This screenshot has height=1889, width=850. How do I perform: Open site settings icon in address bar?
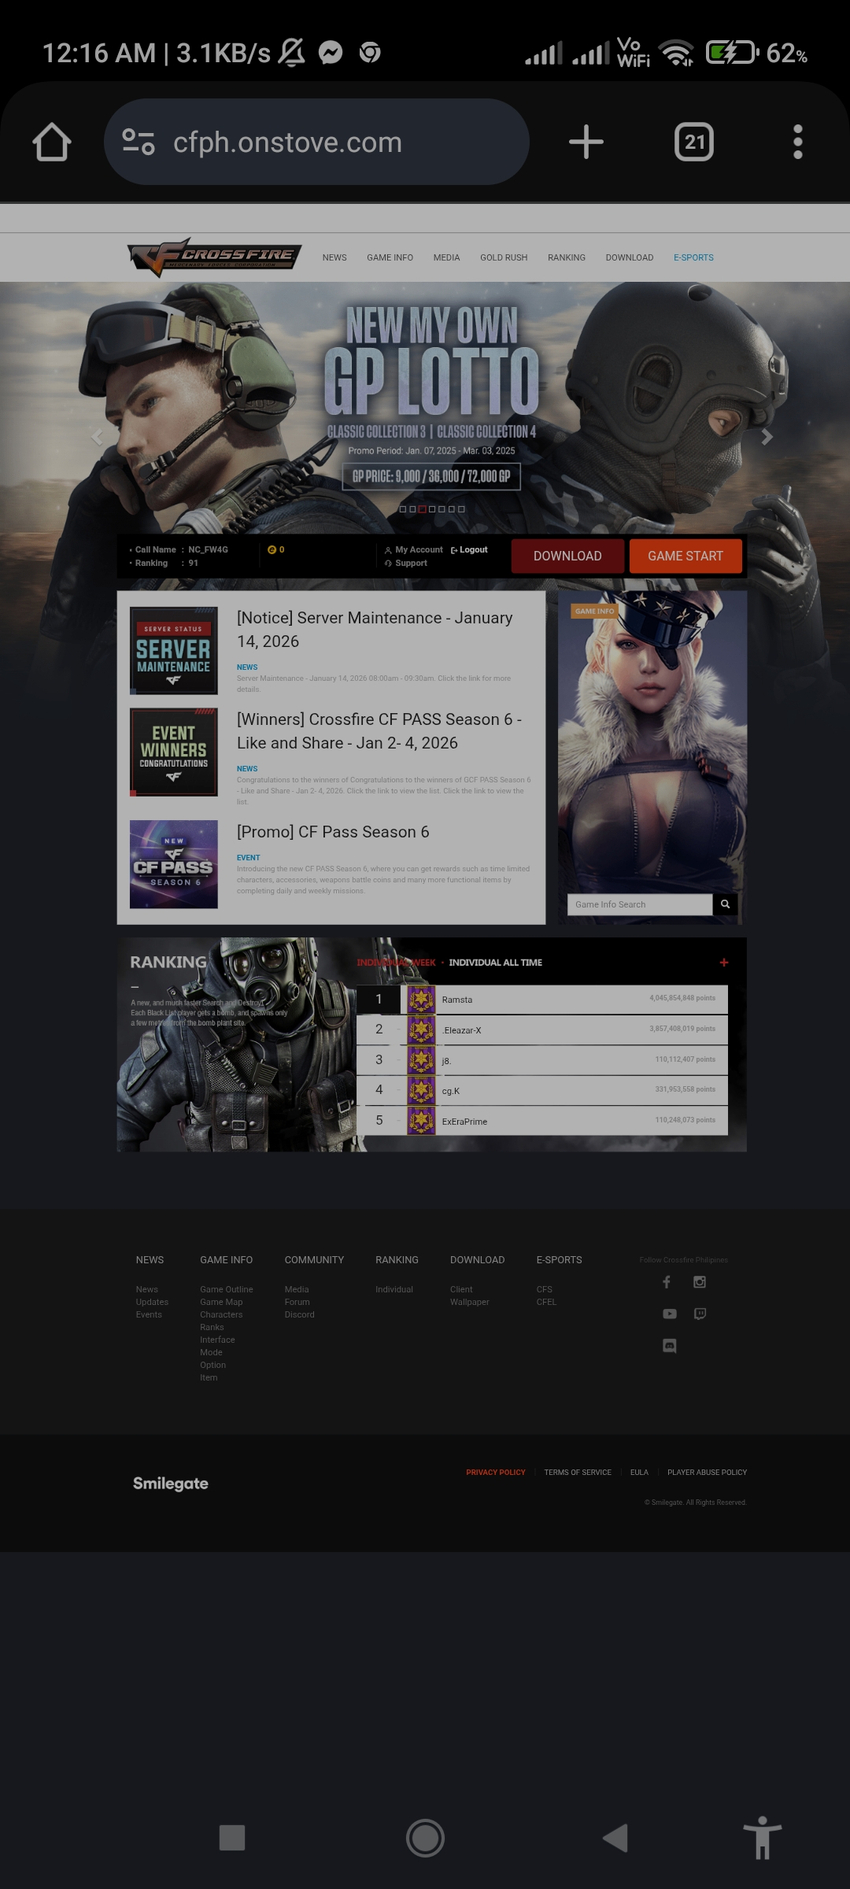[x=138, y=142]
